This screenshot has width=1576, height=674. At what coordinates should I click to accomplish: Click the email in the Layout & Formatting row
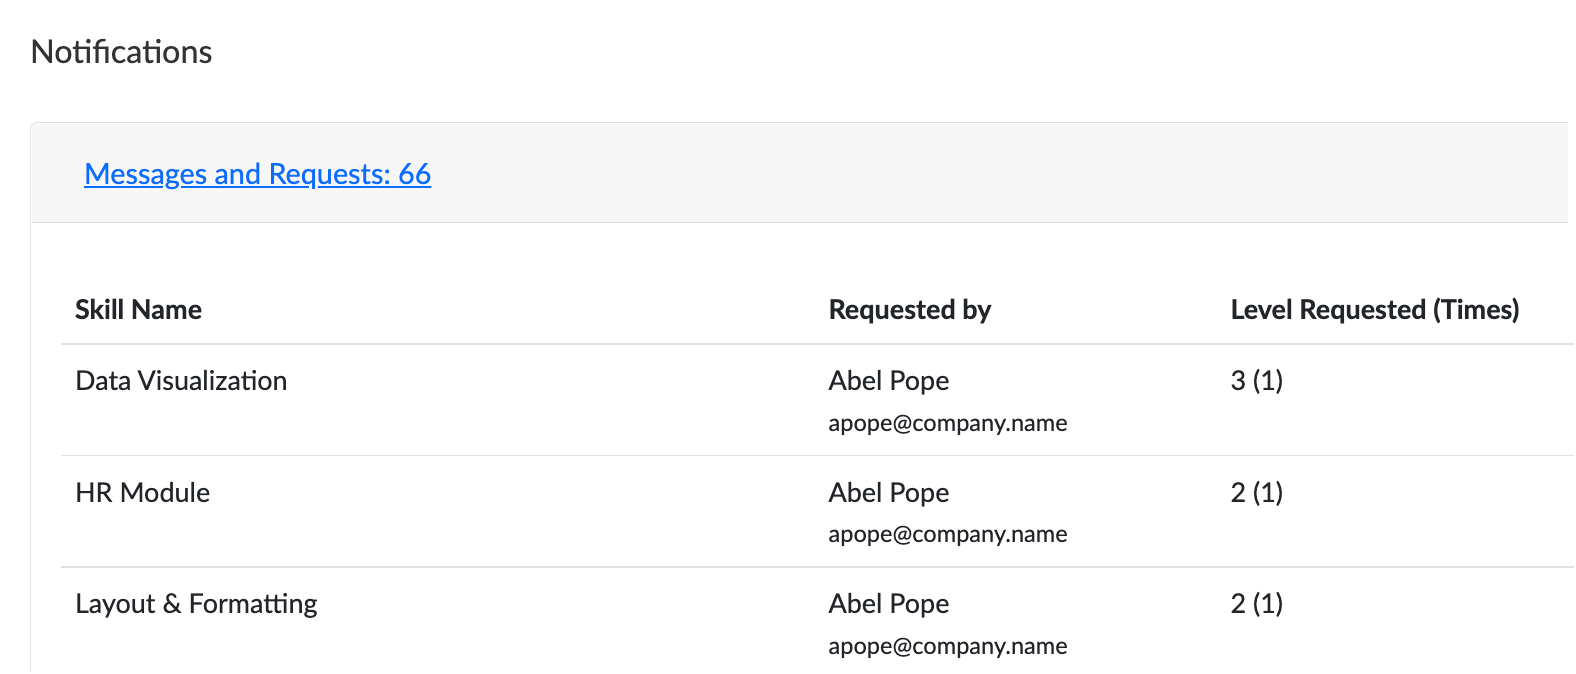click(x=948, y=646)
